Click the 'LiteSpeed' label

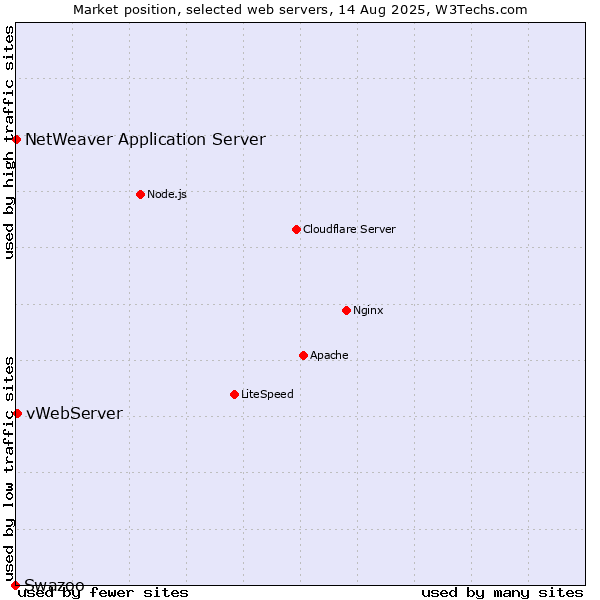pos(267,394)
